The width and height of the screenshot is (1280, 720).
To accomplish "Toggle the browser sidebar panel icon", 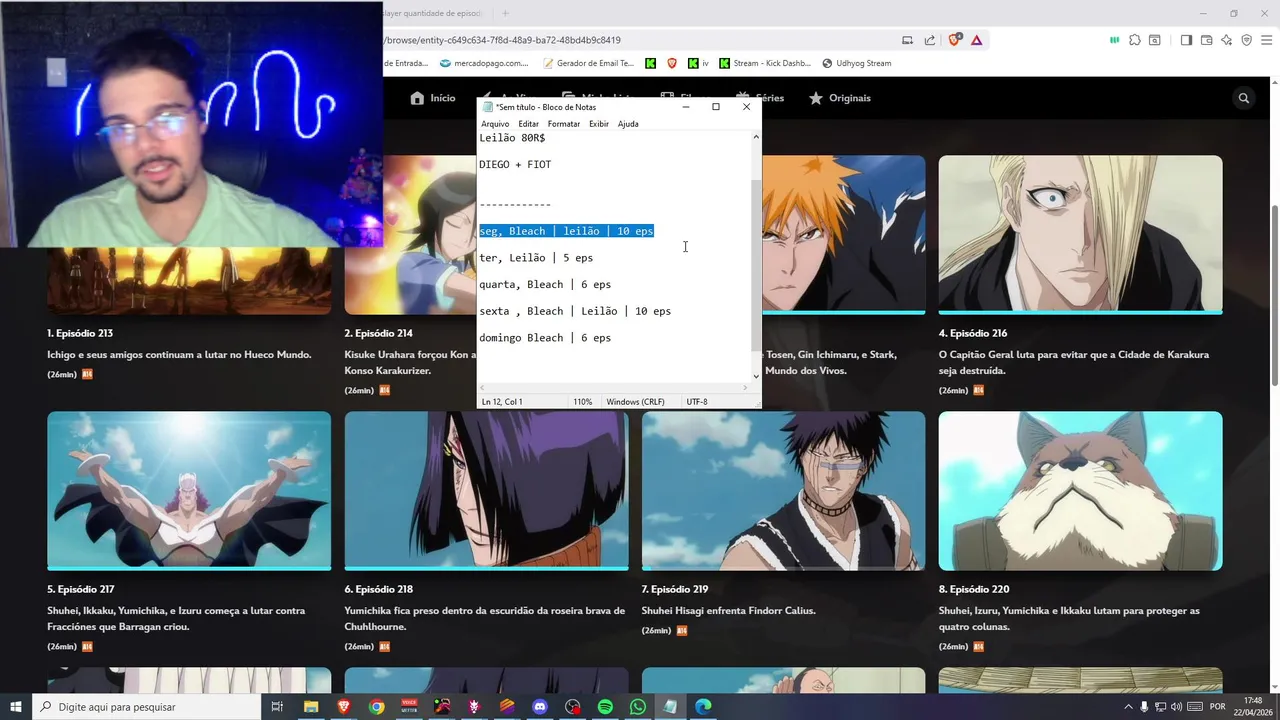I will point(1186,40).
